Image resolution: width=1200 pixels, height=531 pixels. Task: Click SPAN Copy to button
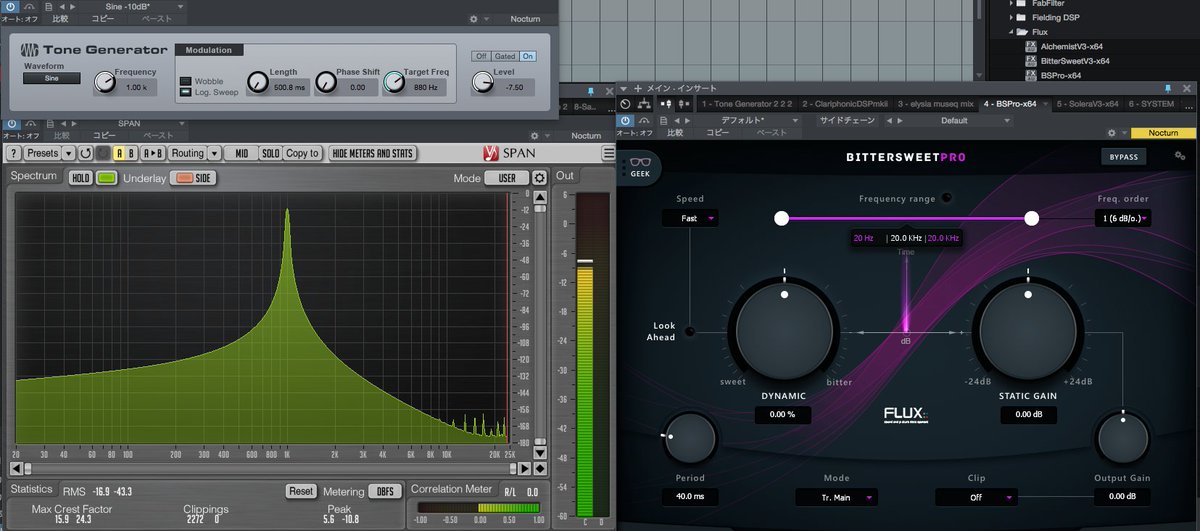point(304,153)
